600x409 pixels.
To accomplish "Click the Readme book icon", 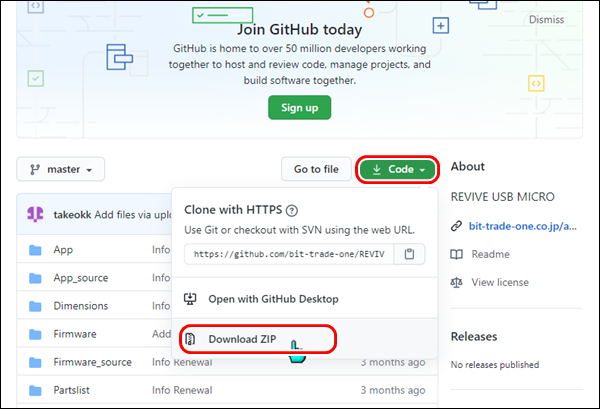I will coord(457,254).
